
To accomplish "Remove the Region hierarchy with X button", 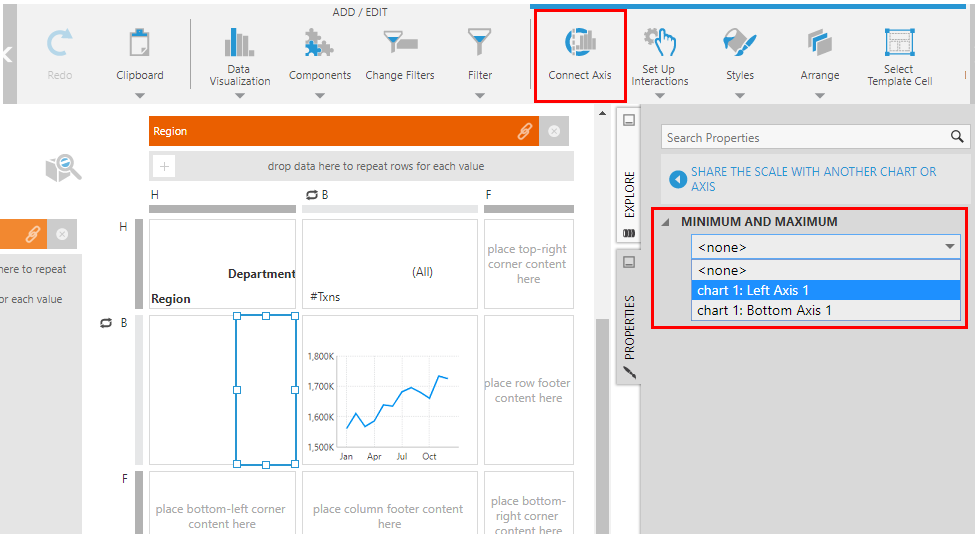I will [554, 131].
